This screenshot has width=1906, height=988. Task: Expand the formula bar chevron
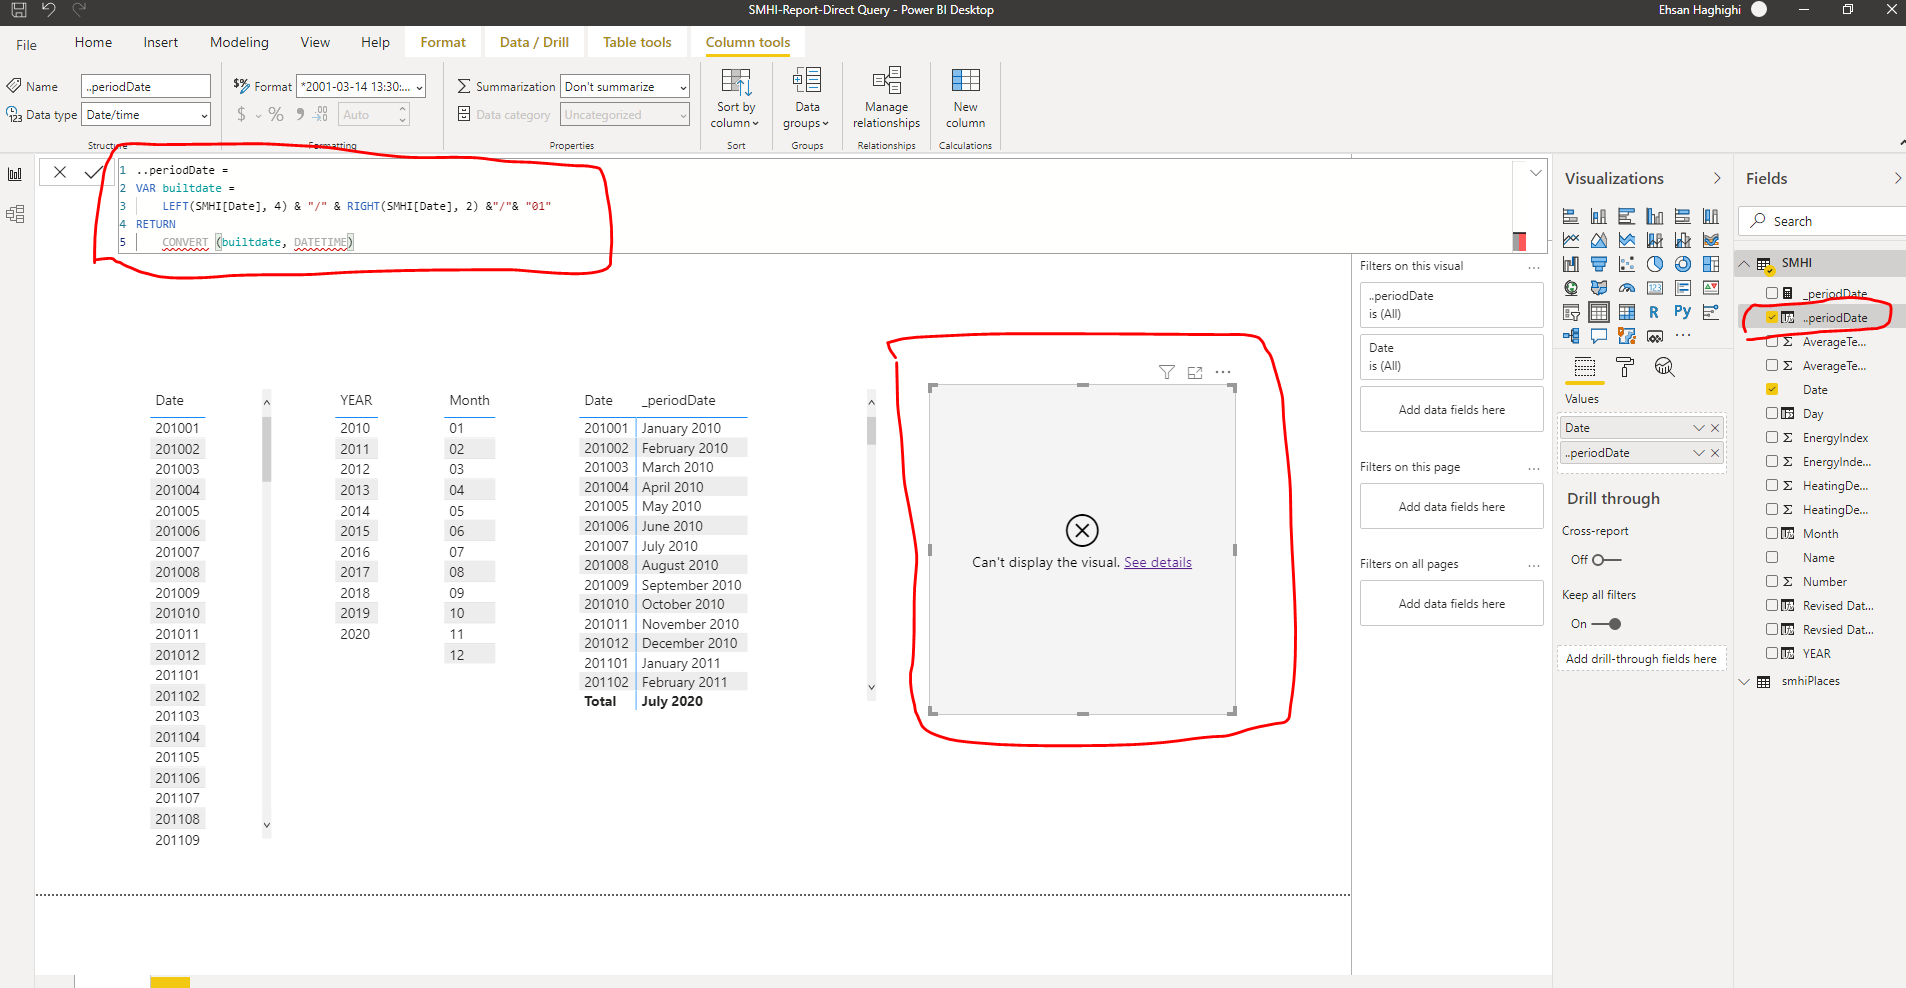[x=1536, y=173]
